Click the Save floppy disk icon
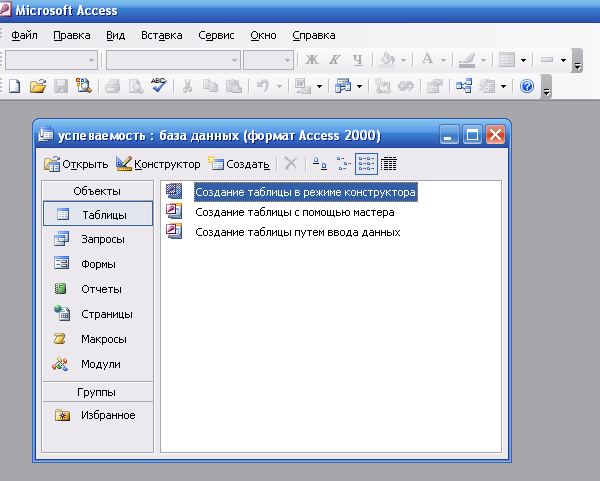The width and height of the screenshot is (600, 481). (61, 86)
